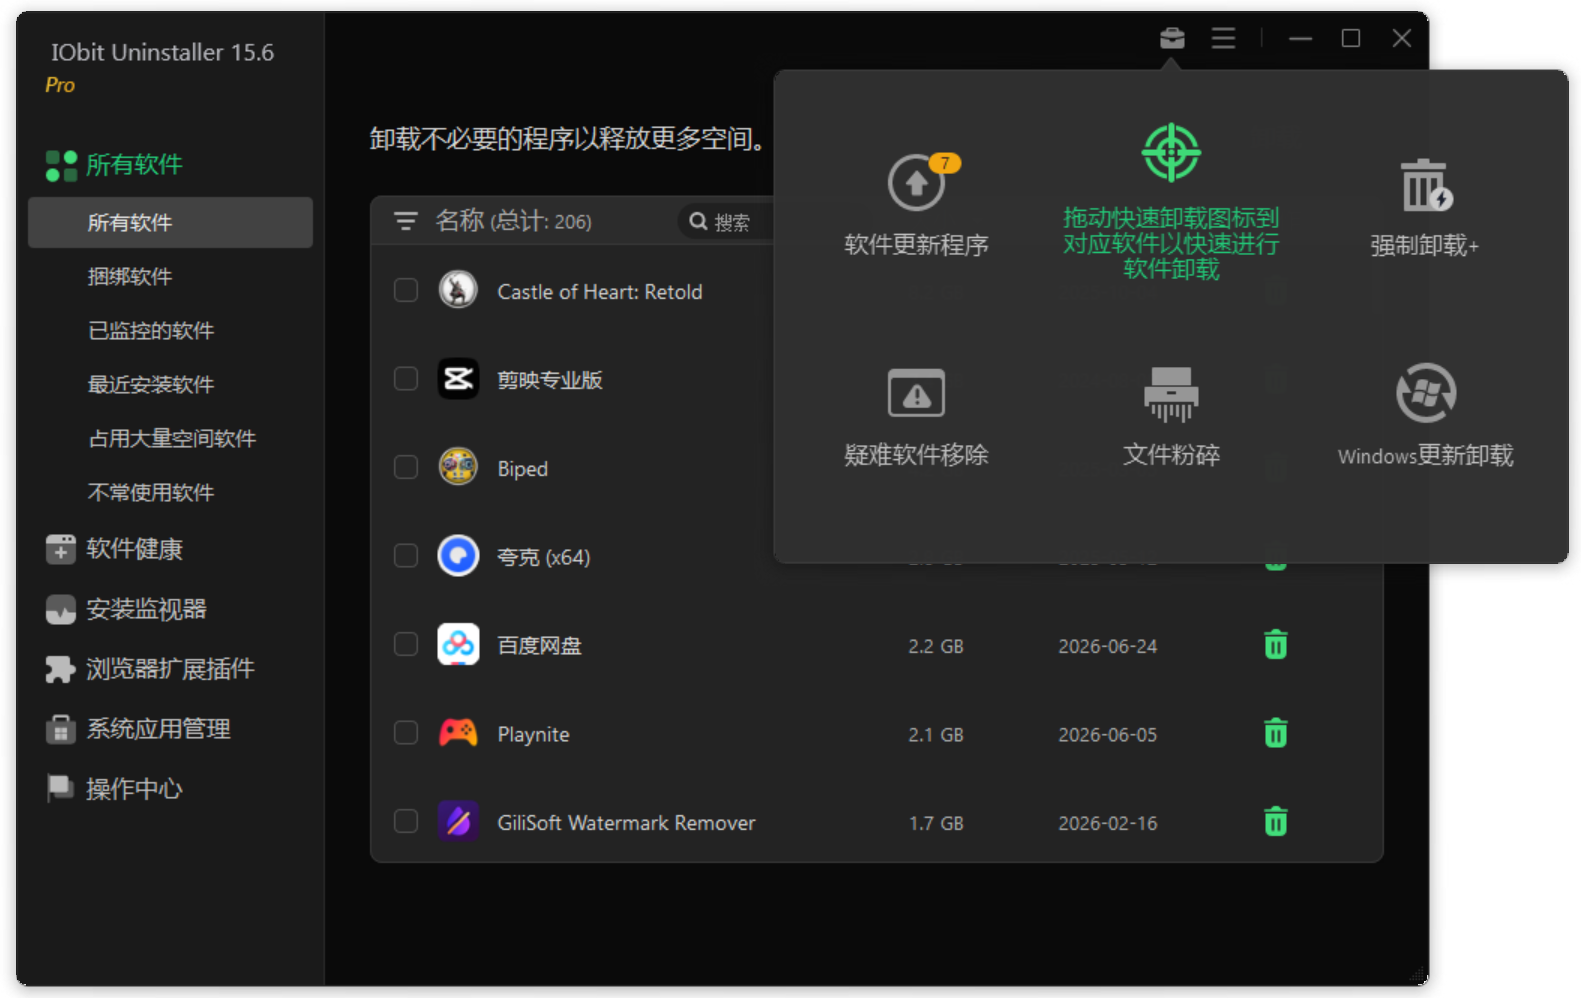Show 已监控的软件

[x=151, y=330]
